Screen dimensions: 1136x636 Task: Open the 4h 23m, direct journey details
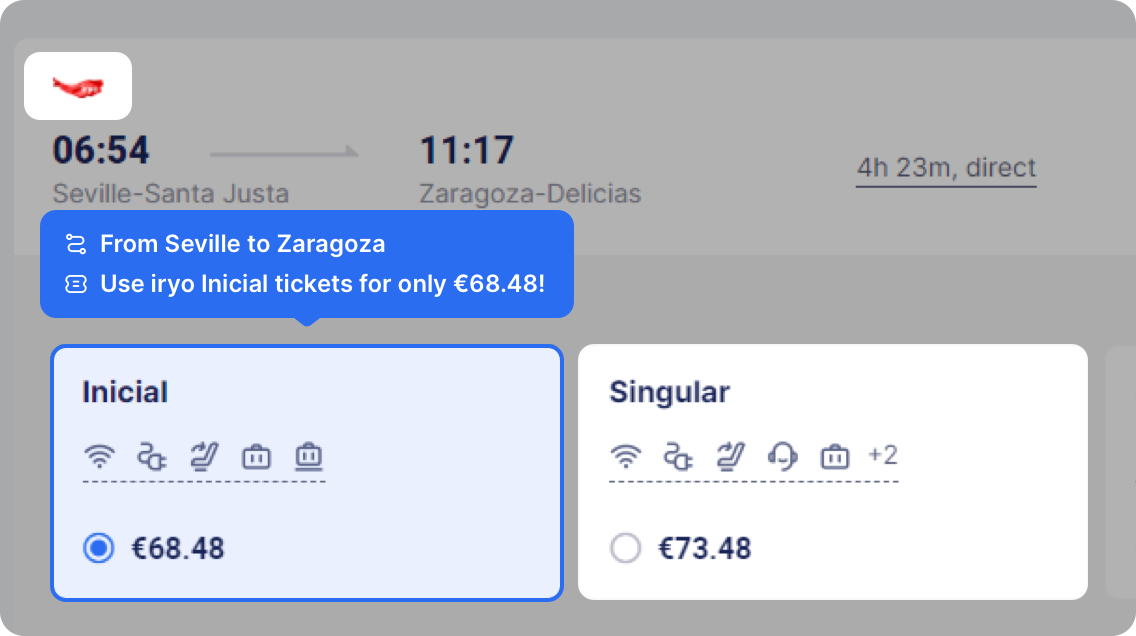(x=946, y=168)
